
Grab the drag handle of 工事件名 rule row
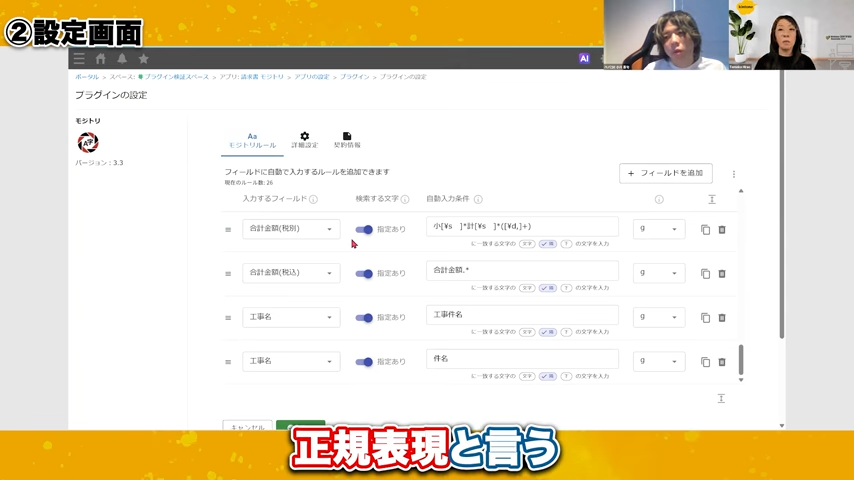point(228,318)
